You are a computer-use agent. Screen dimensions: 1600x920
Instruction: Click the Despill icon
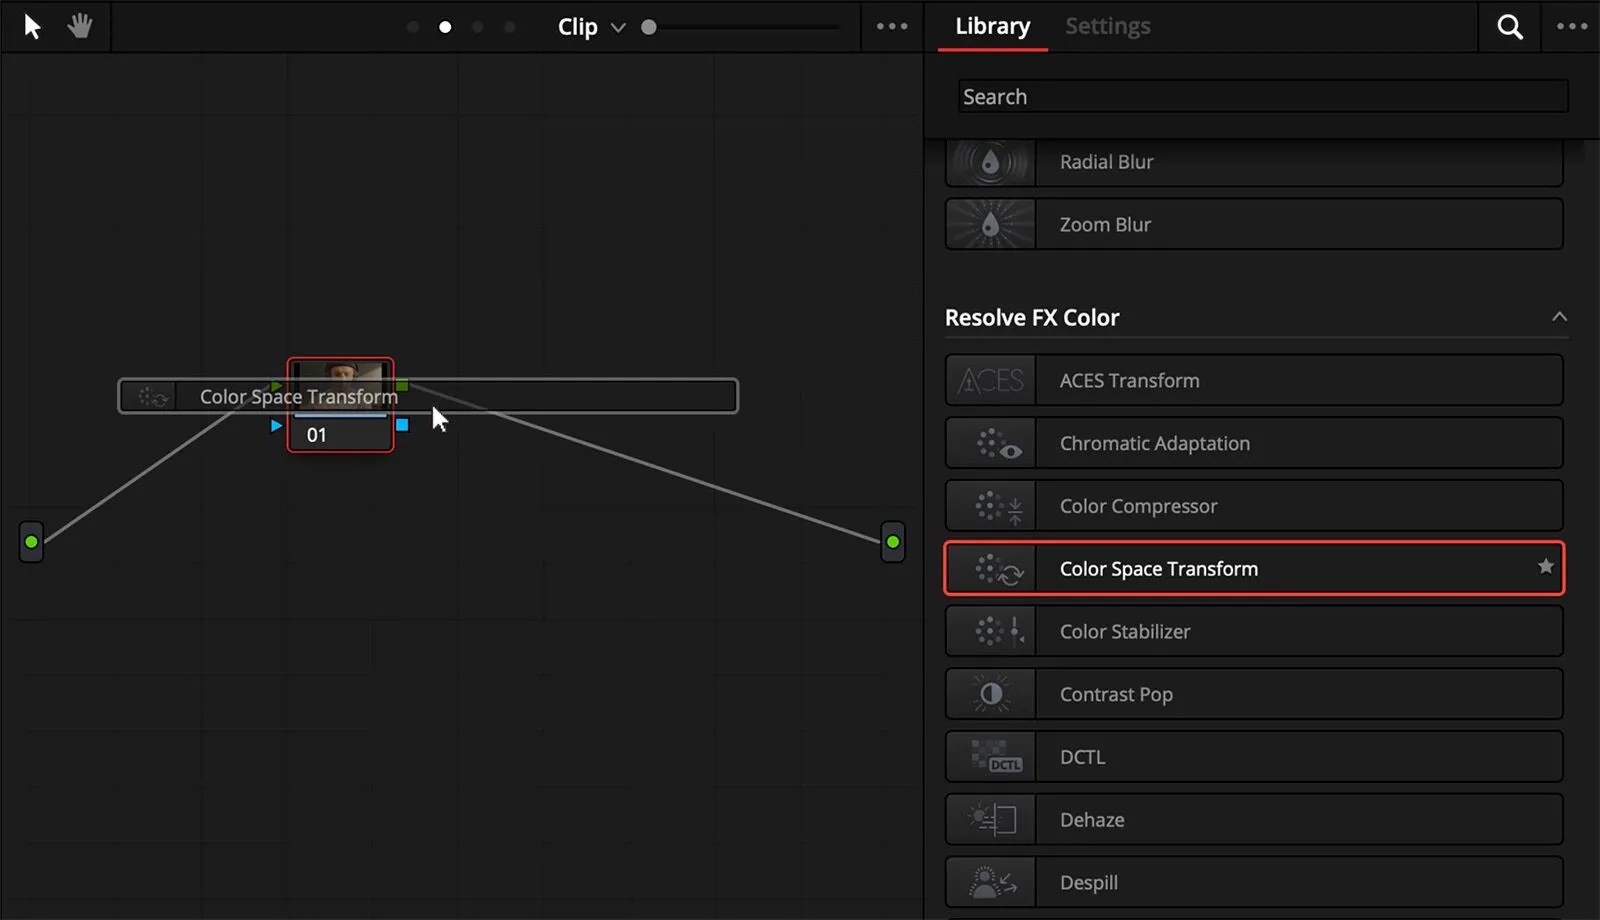point(990,883)
